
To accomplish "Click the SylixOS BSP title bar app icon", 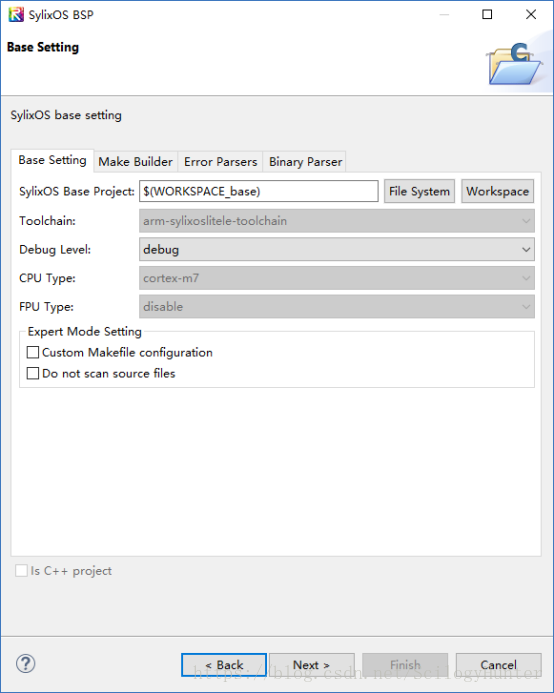I will tap(16, 15).
